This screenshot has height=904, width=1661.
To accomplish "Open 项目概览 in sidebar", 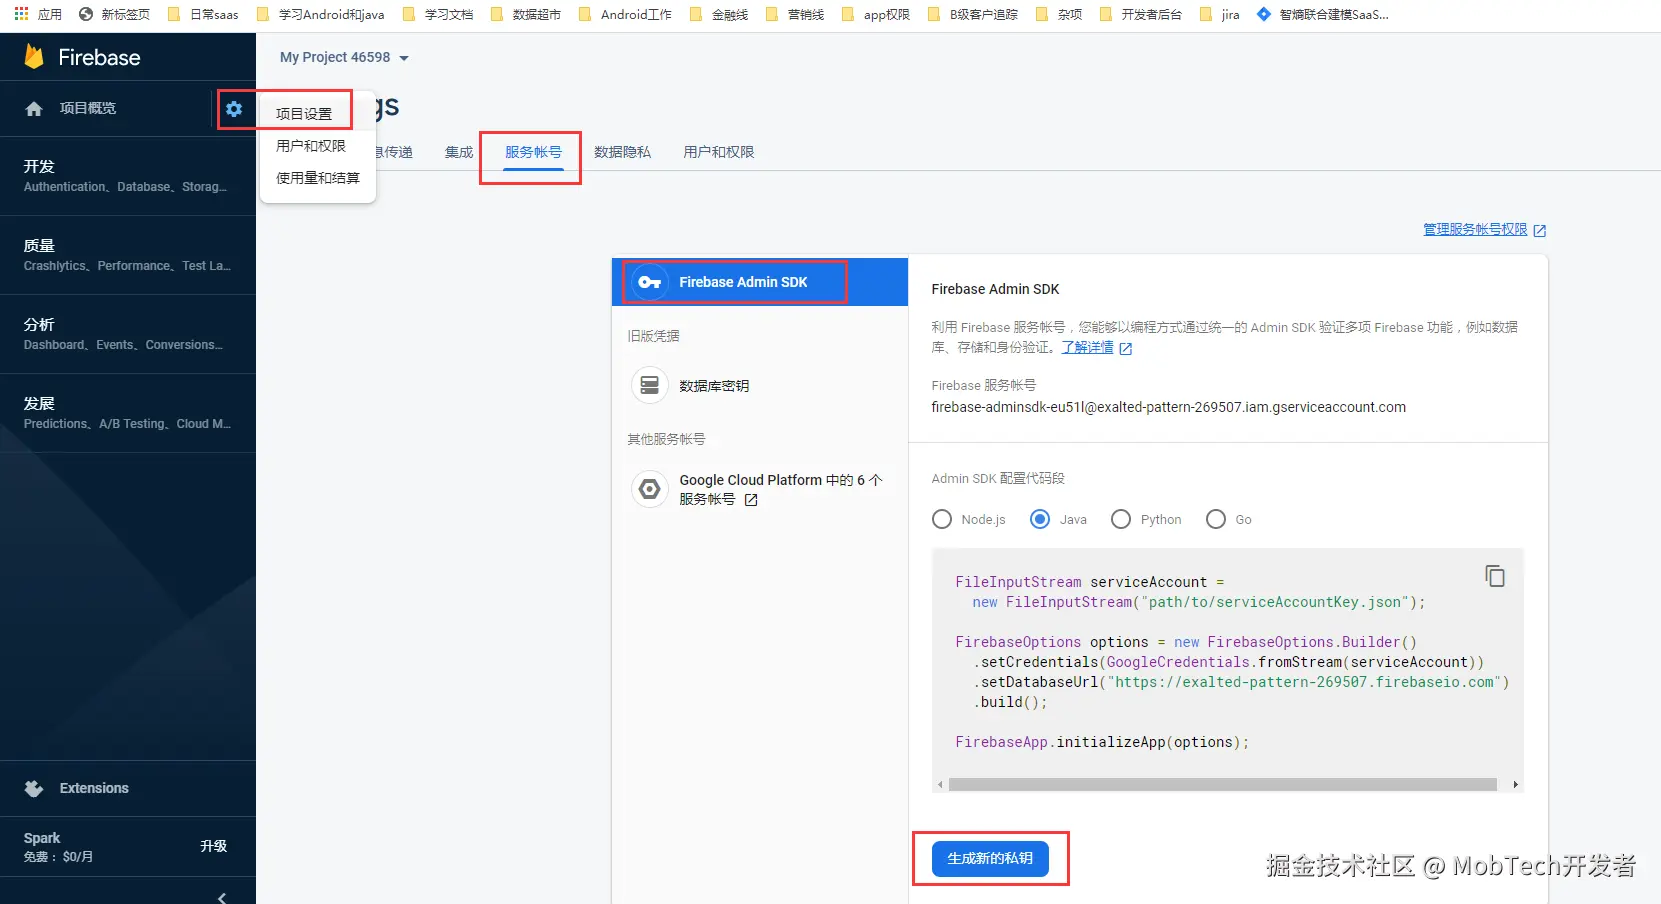I will (x=88, y=108).
